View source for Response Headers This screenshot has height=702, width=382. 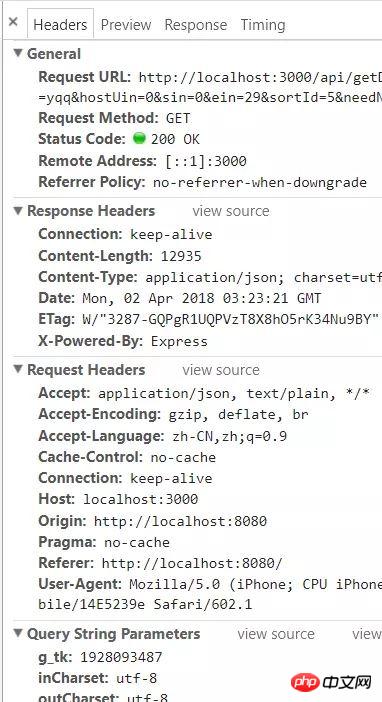coord(231,211)
